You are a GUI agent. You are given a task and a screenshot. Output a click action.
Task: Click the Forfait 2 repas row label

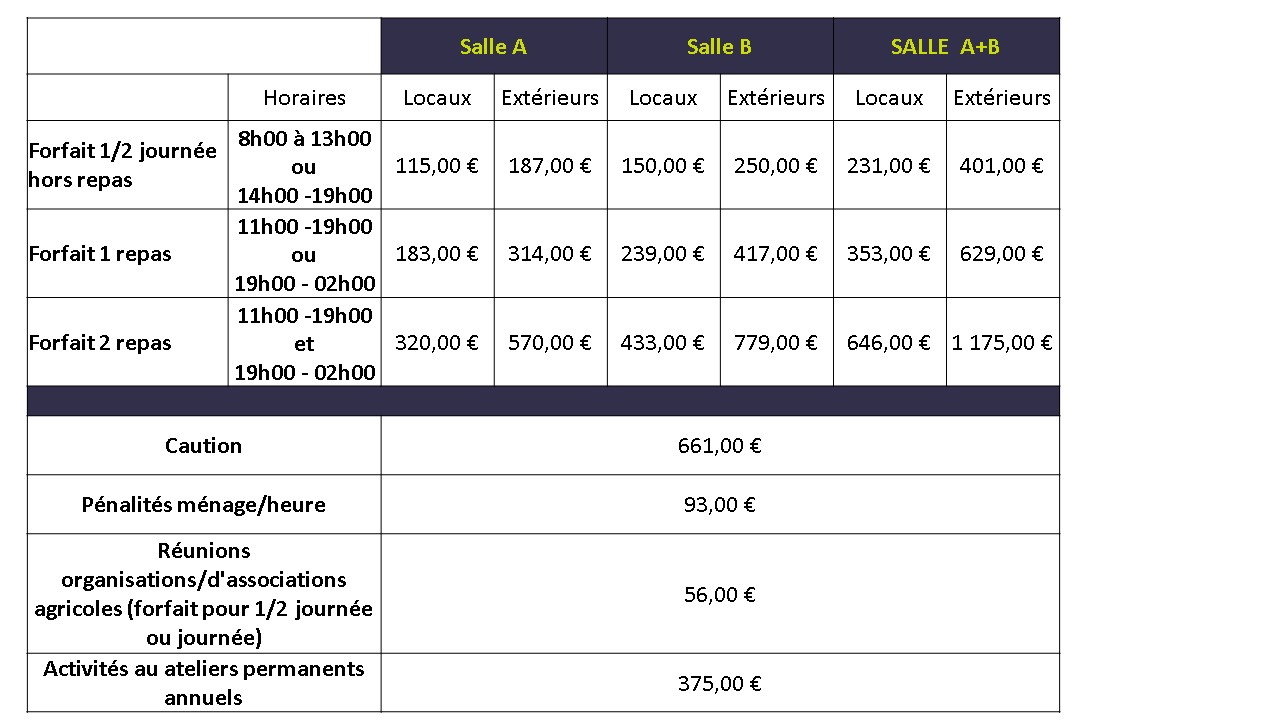click(100, 343)
